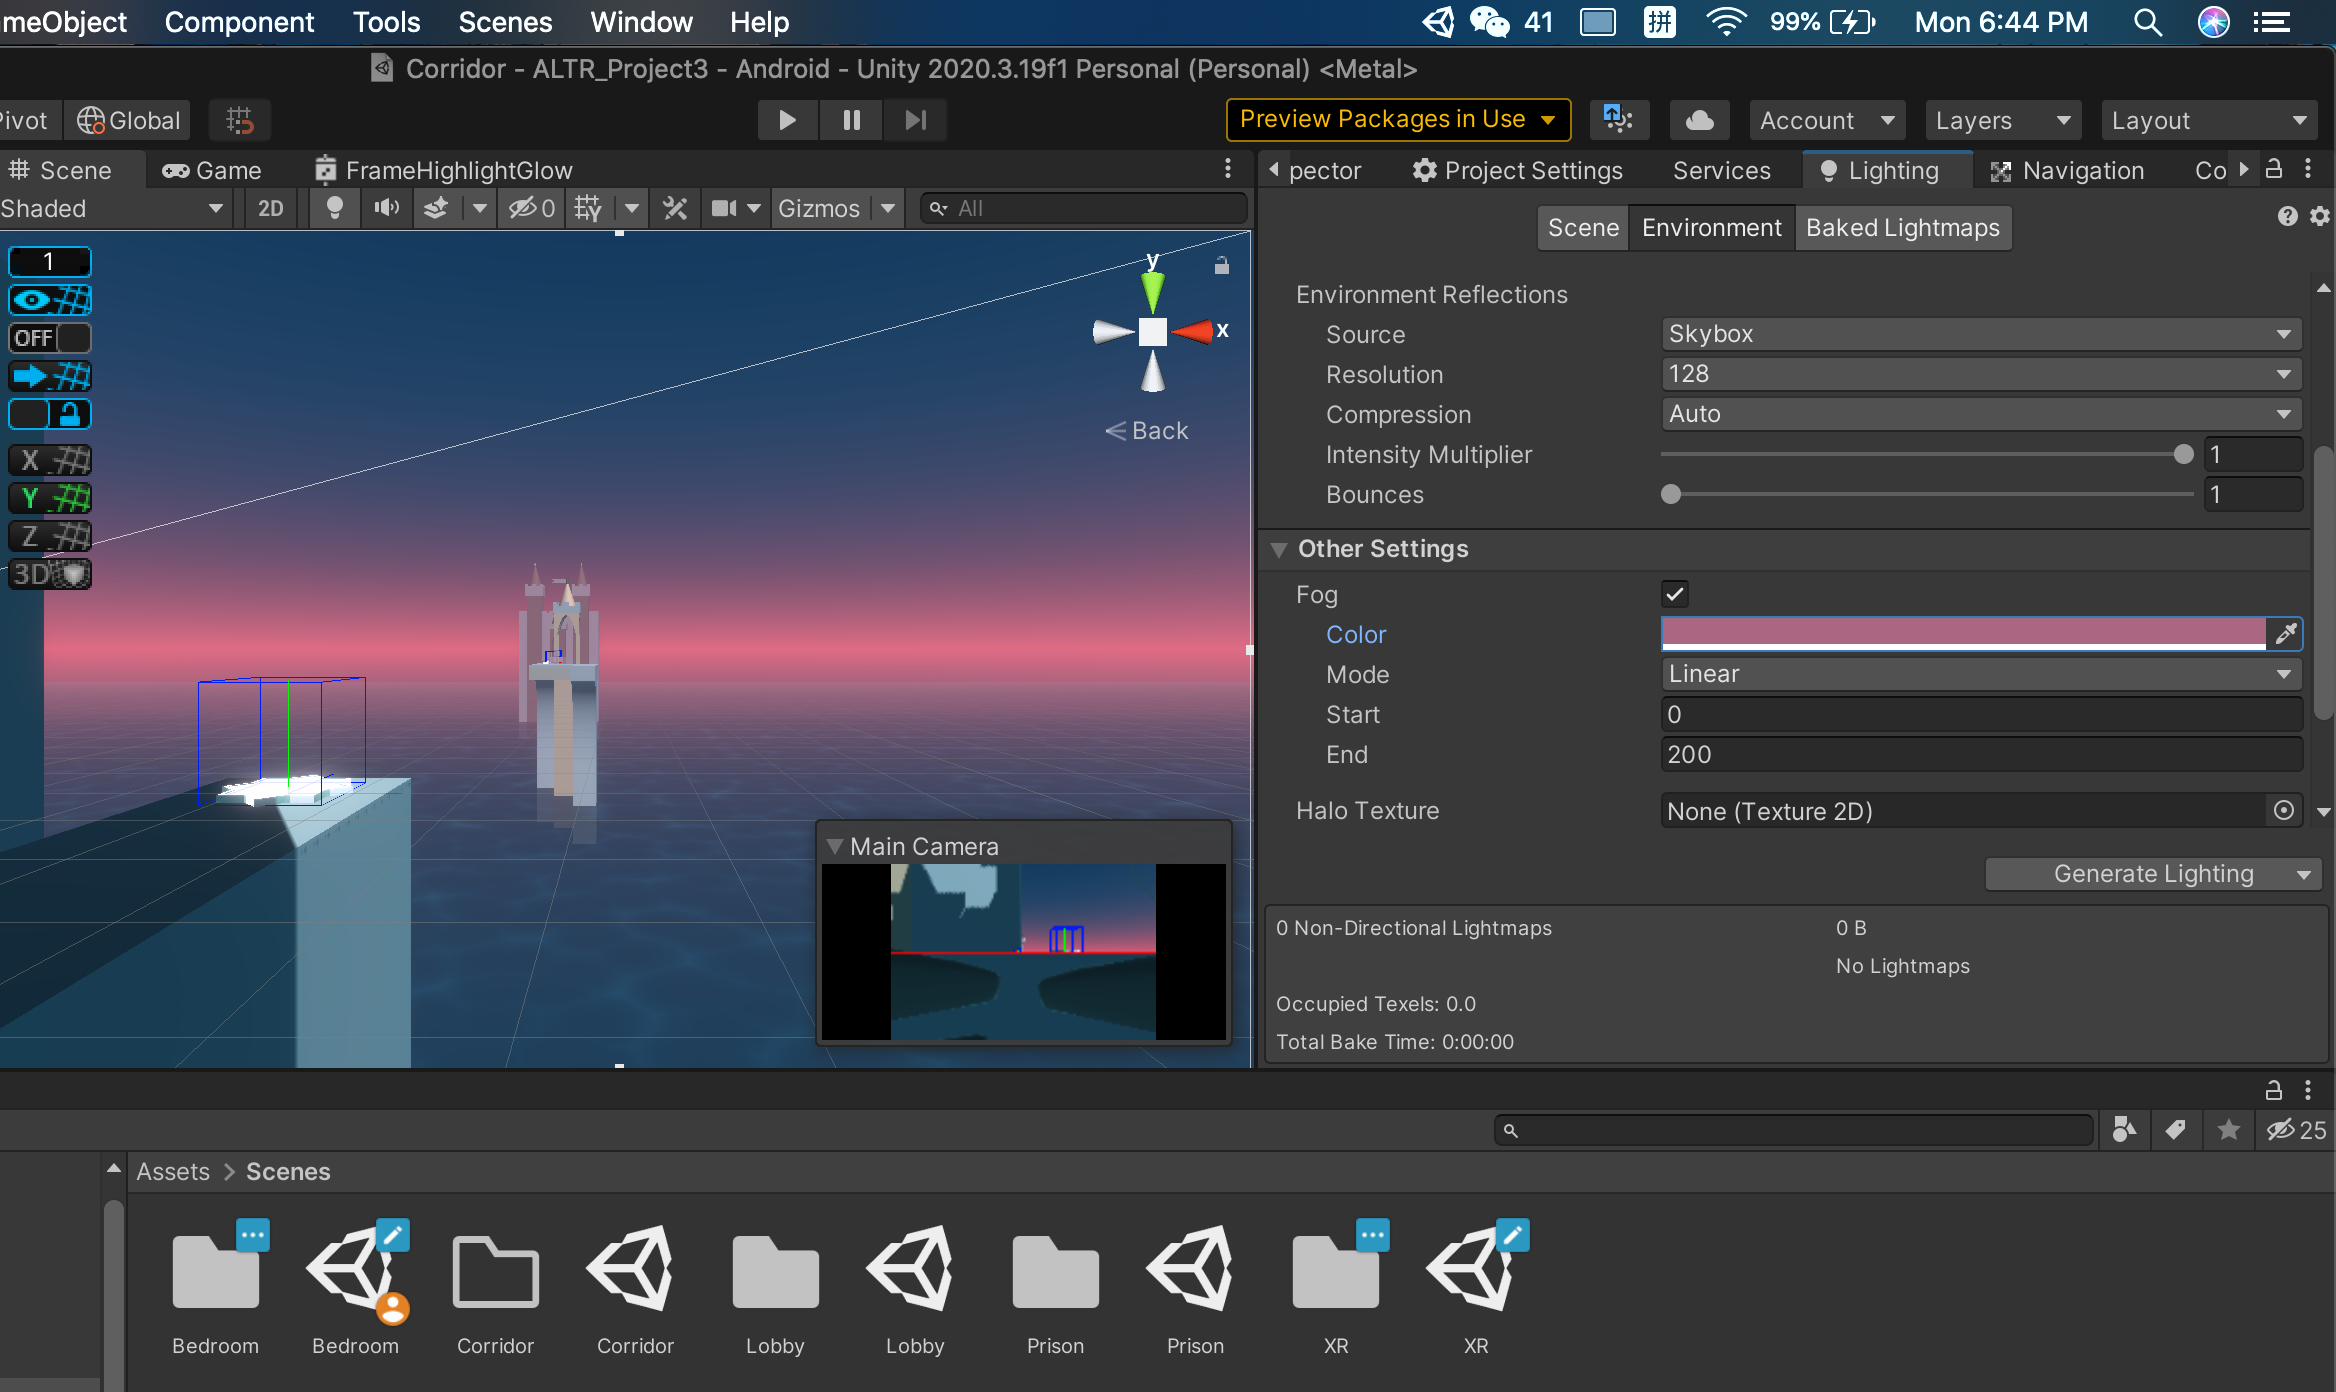Screen dimensions: 2336x1392
Task: Toggle scene audio speaker icon
Action: pos(386,208)
